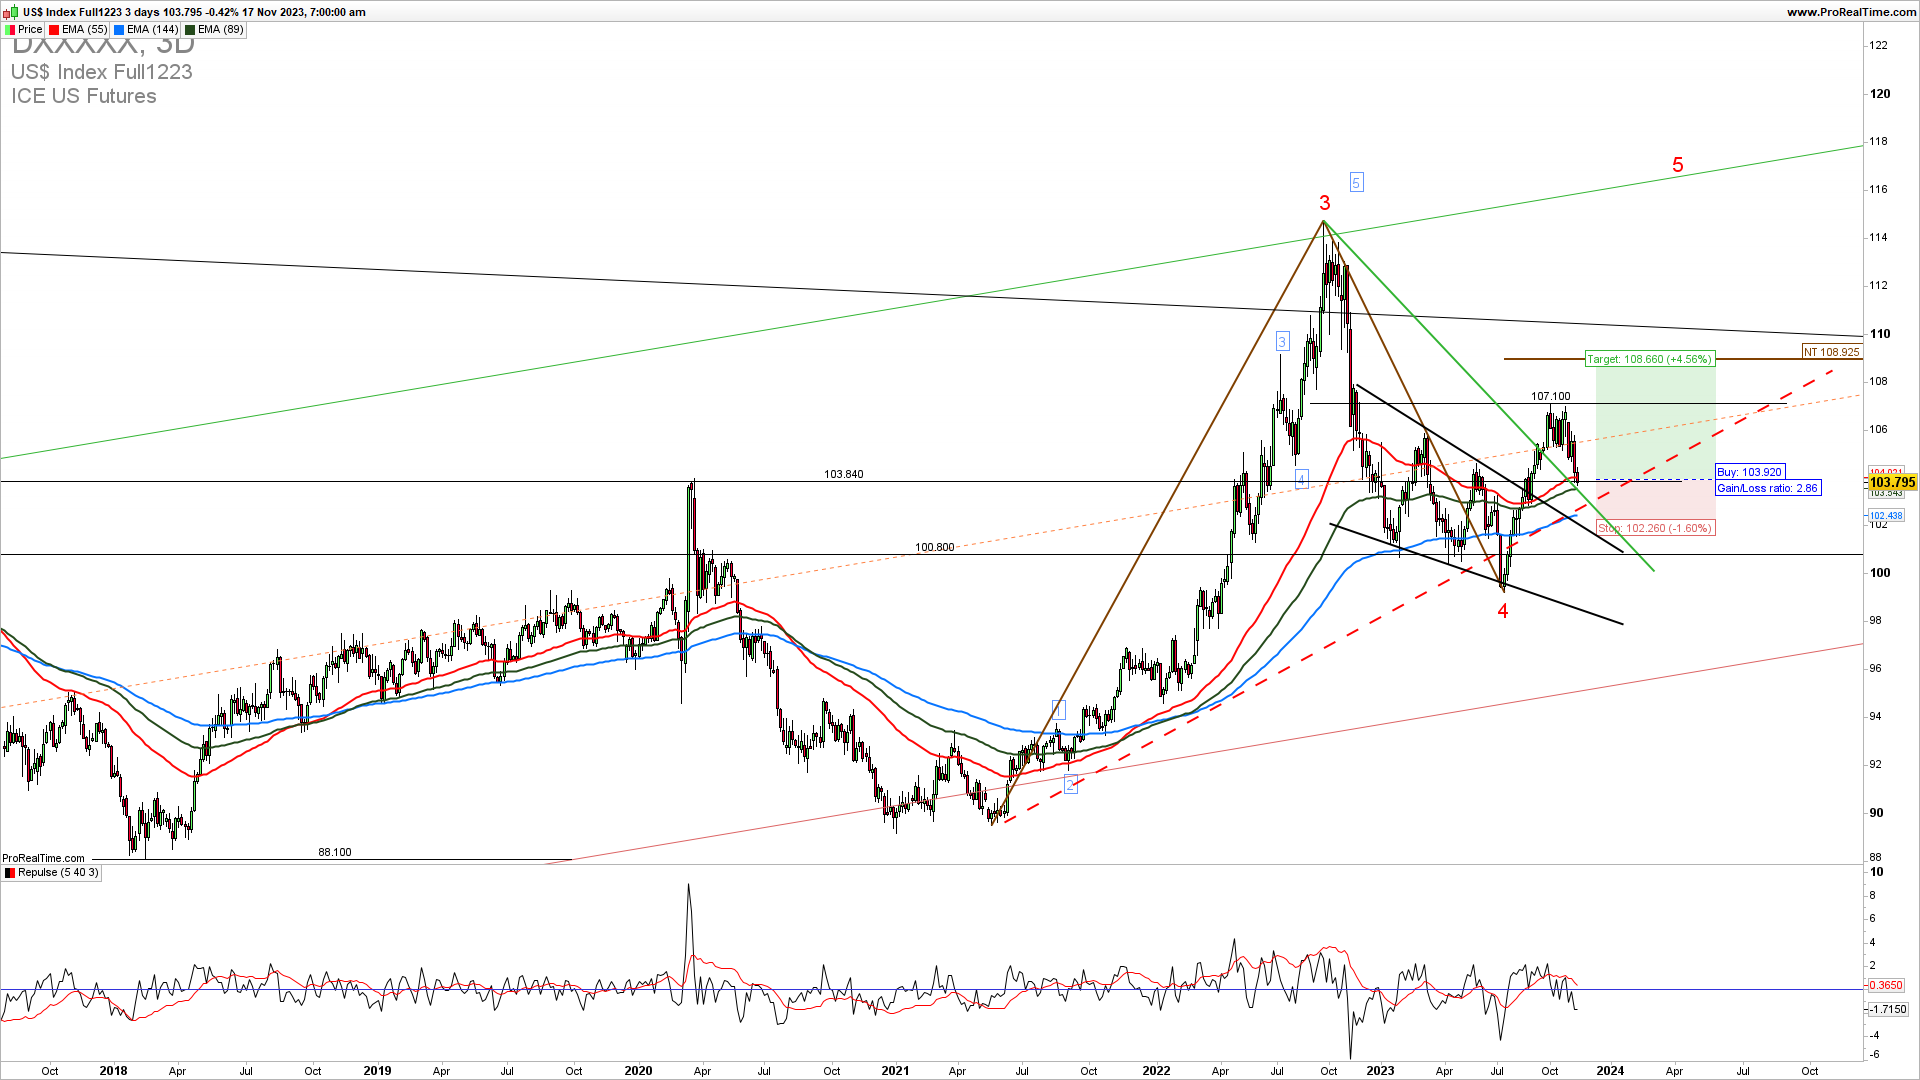Screen dimensions: 1920x1080
Task: Select the Stop 102.260 (-1.60%) label
Action: (1655, 528)
